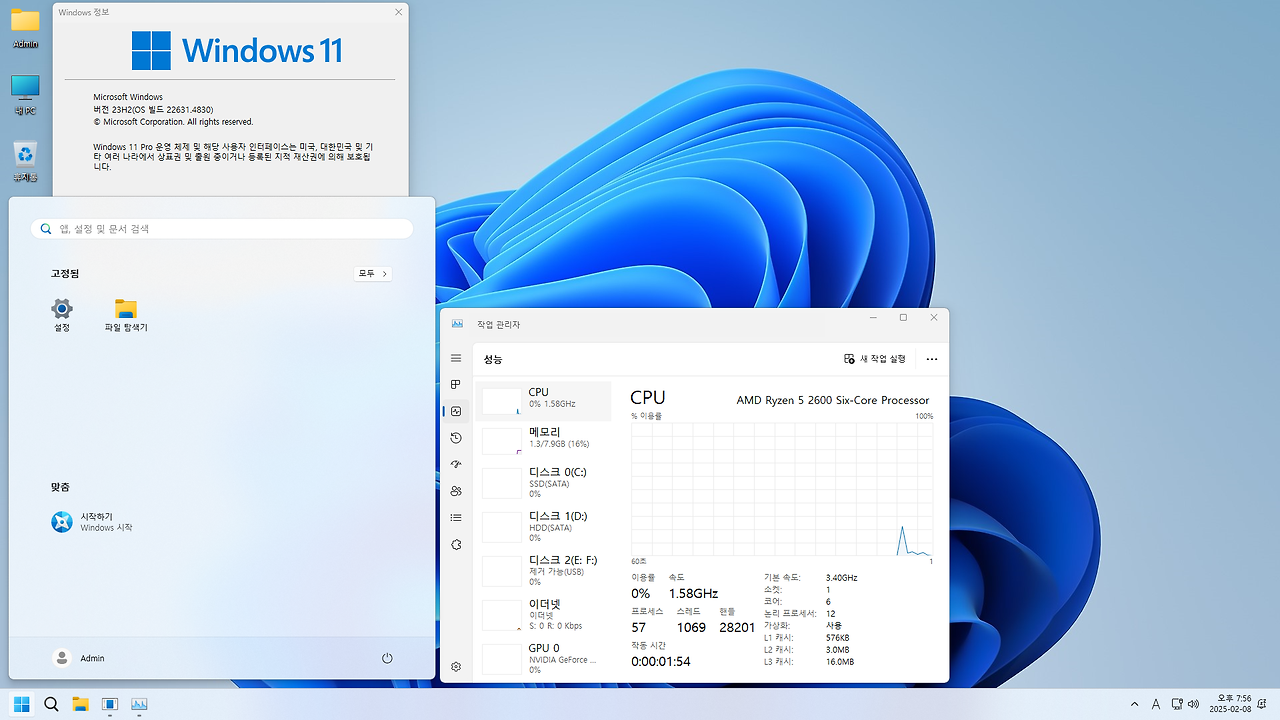
Task: Select the CPU performance graph entry
Action: (x=544, y=401)
